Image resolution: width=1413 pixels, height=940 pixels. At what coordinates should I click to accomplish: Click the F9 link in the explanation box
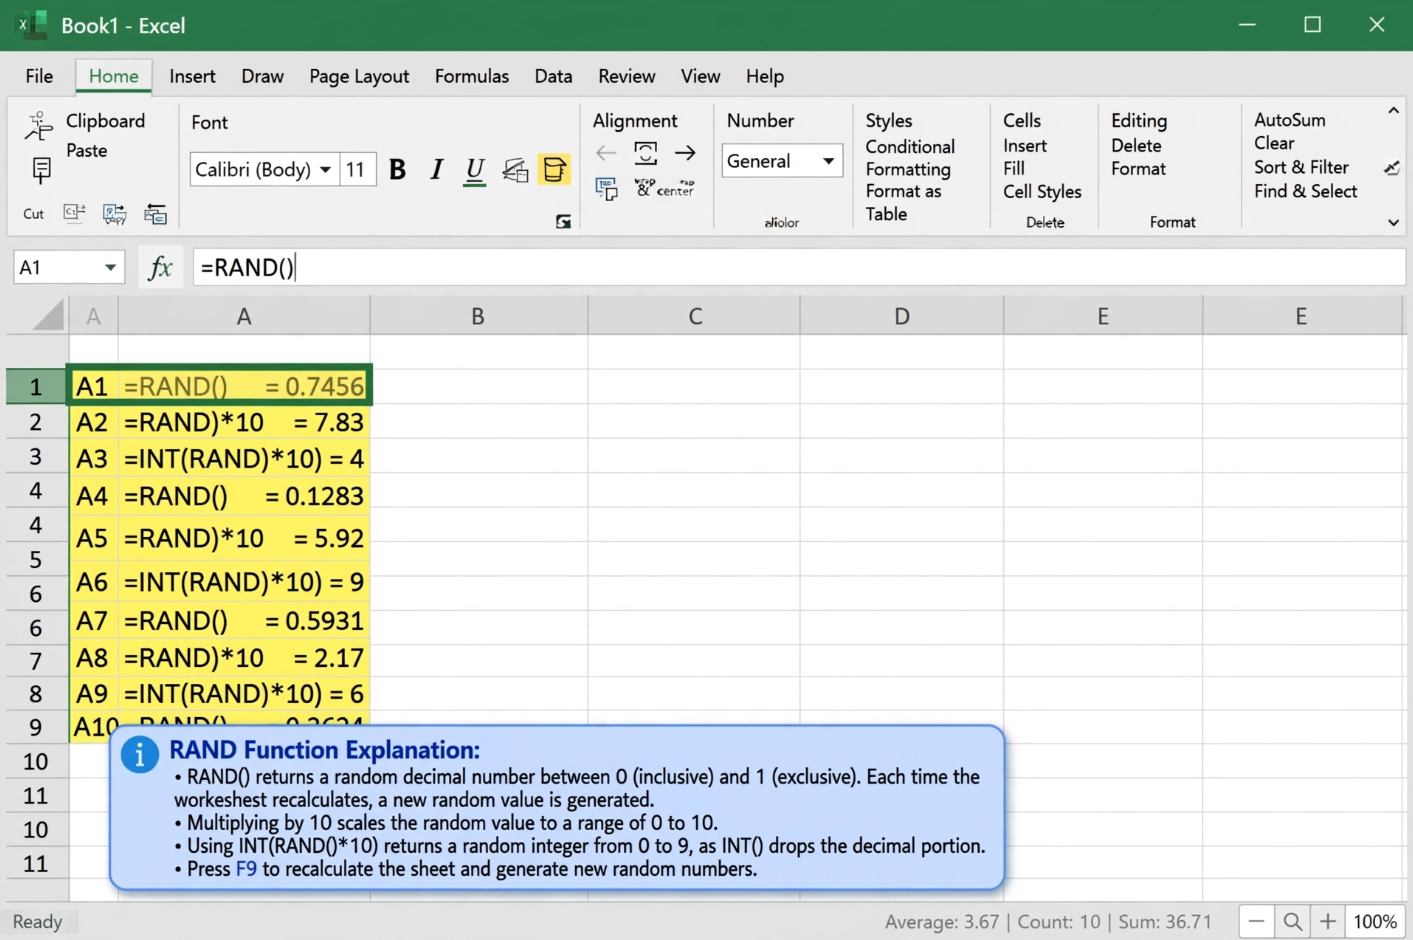click(246, 869)
